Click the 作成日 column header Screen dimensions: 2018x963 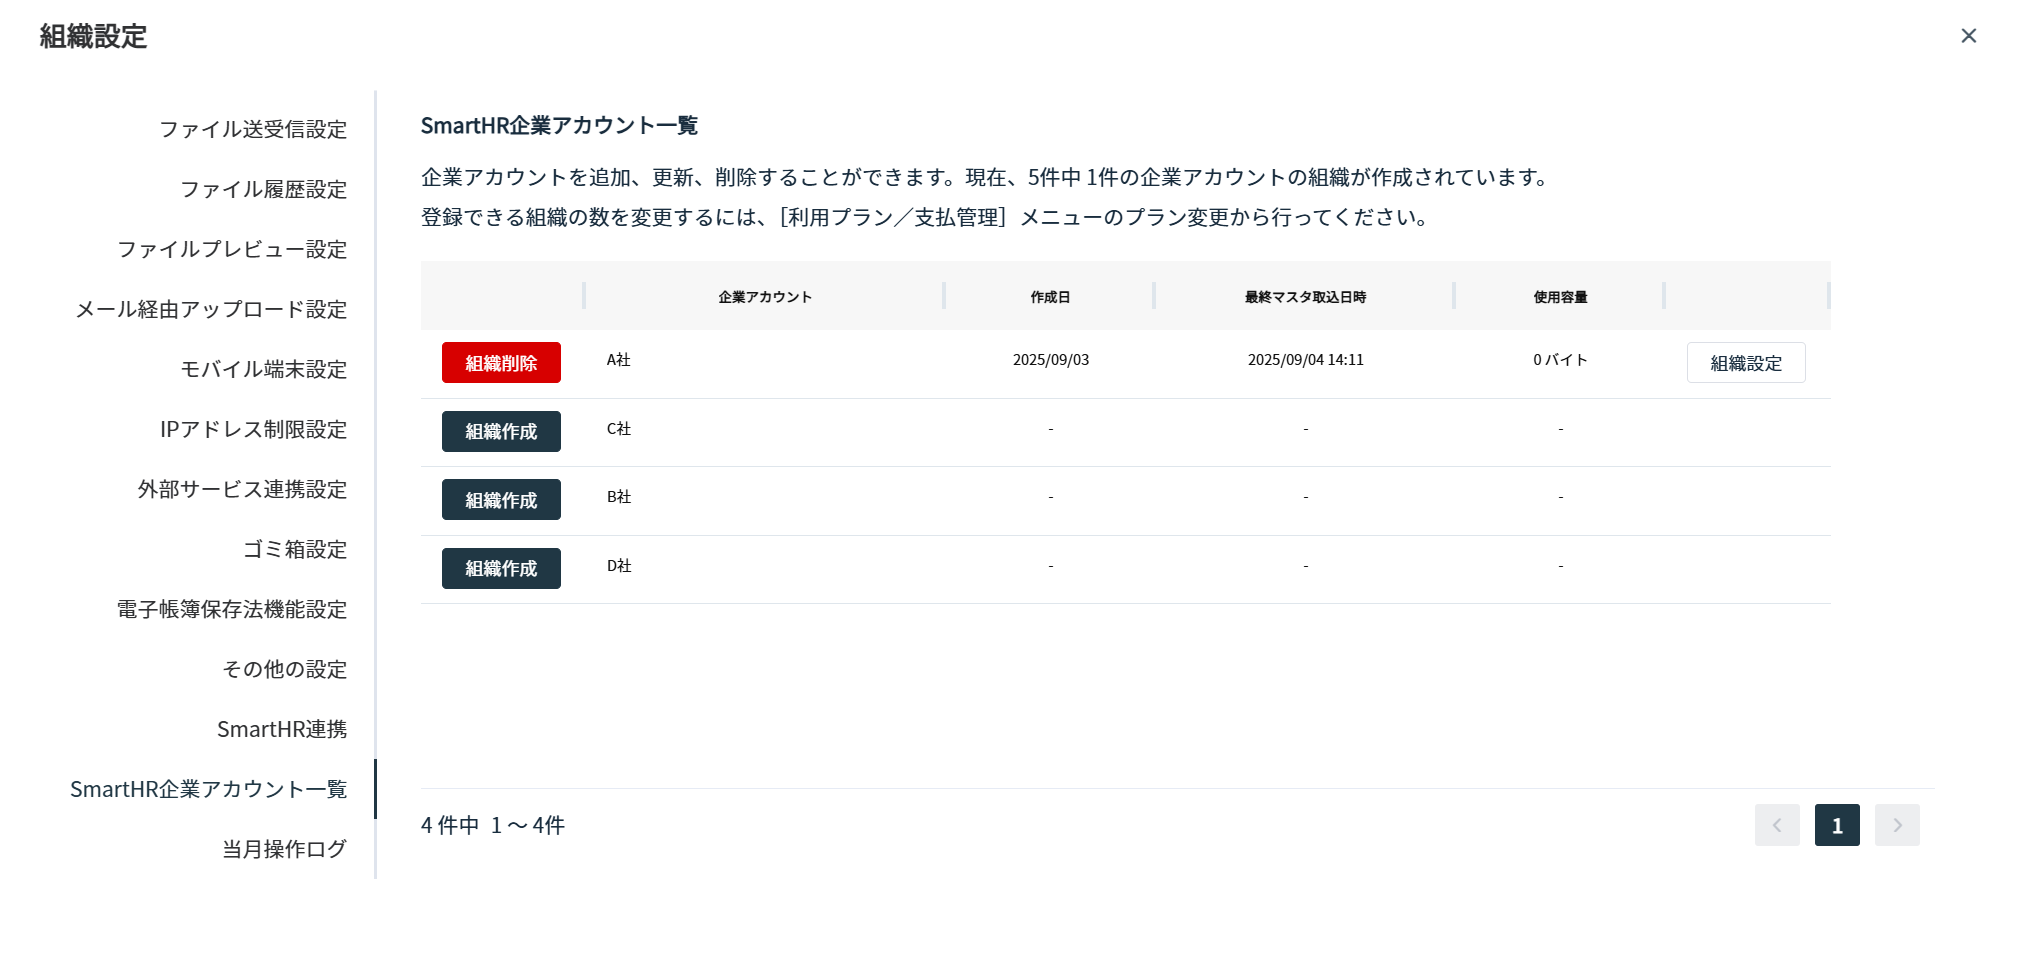tap(1050, 297)
